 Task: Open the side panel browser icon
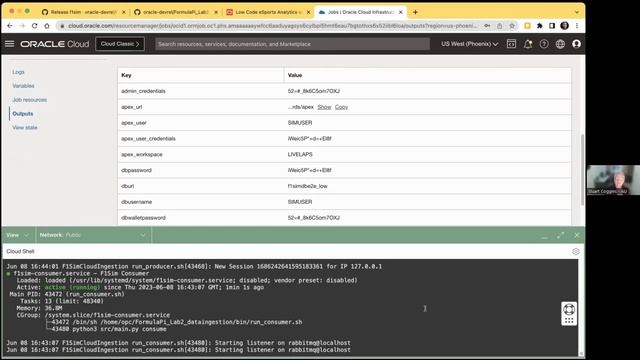552,26
